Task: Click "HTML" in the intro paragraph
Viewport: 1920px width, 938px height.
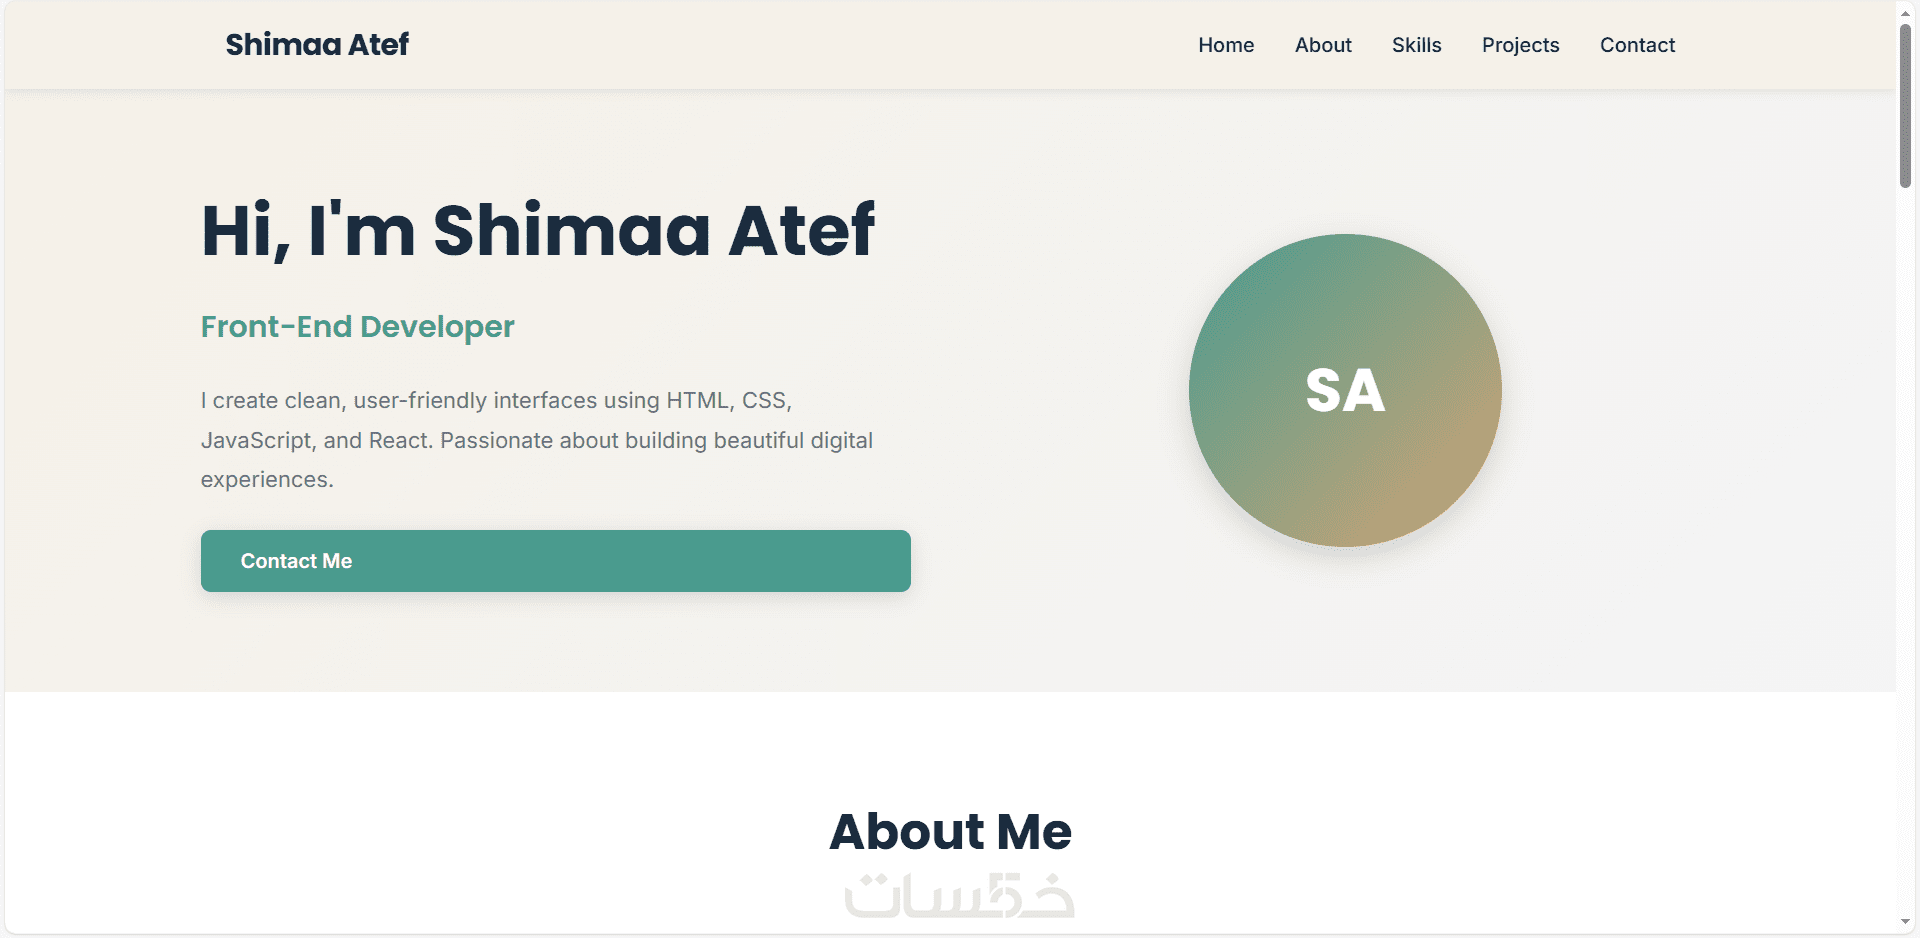Action: pyautogui.click(x=699, y=401)
